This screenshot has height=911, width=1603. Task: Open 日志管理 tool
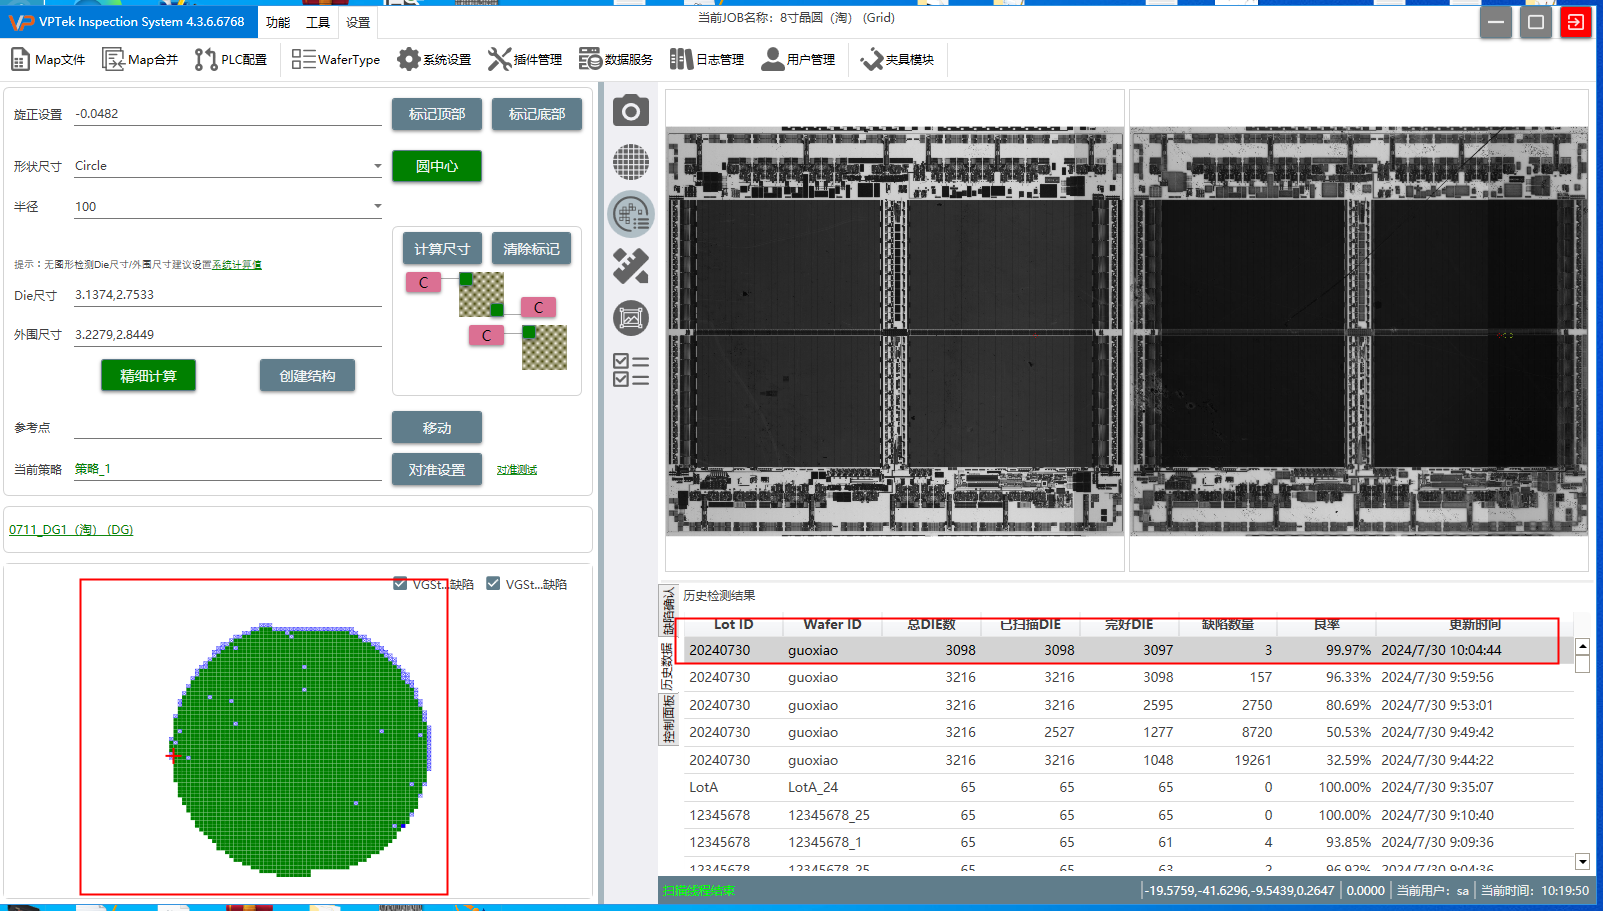pos(707,60)
